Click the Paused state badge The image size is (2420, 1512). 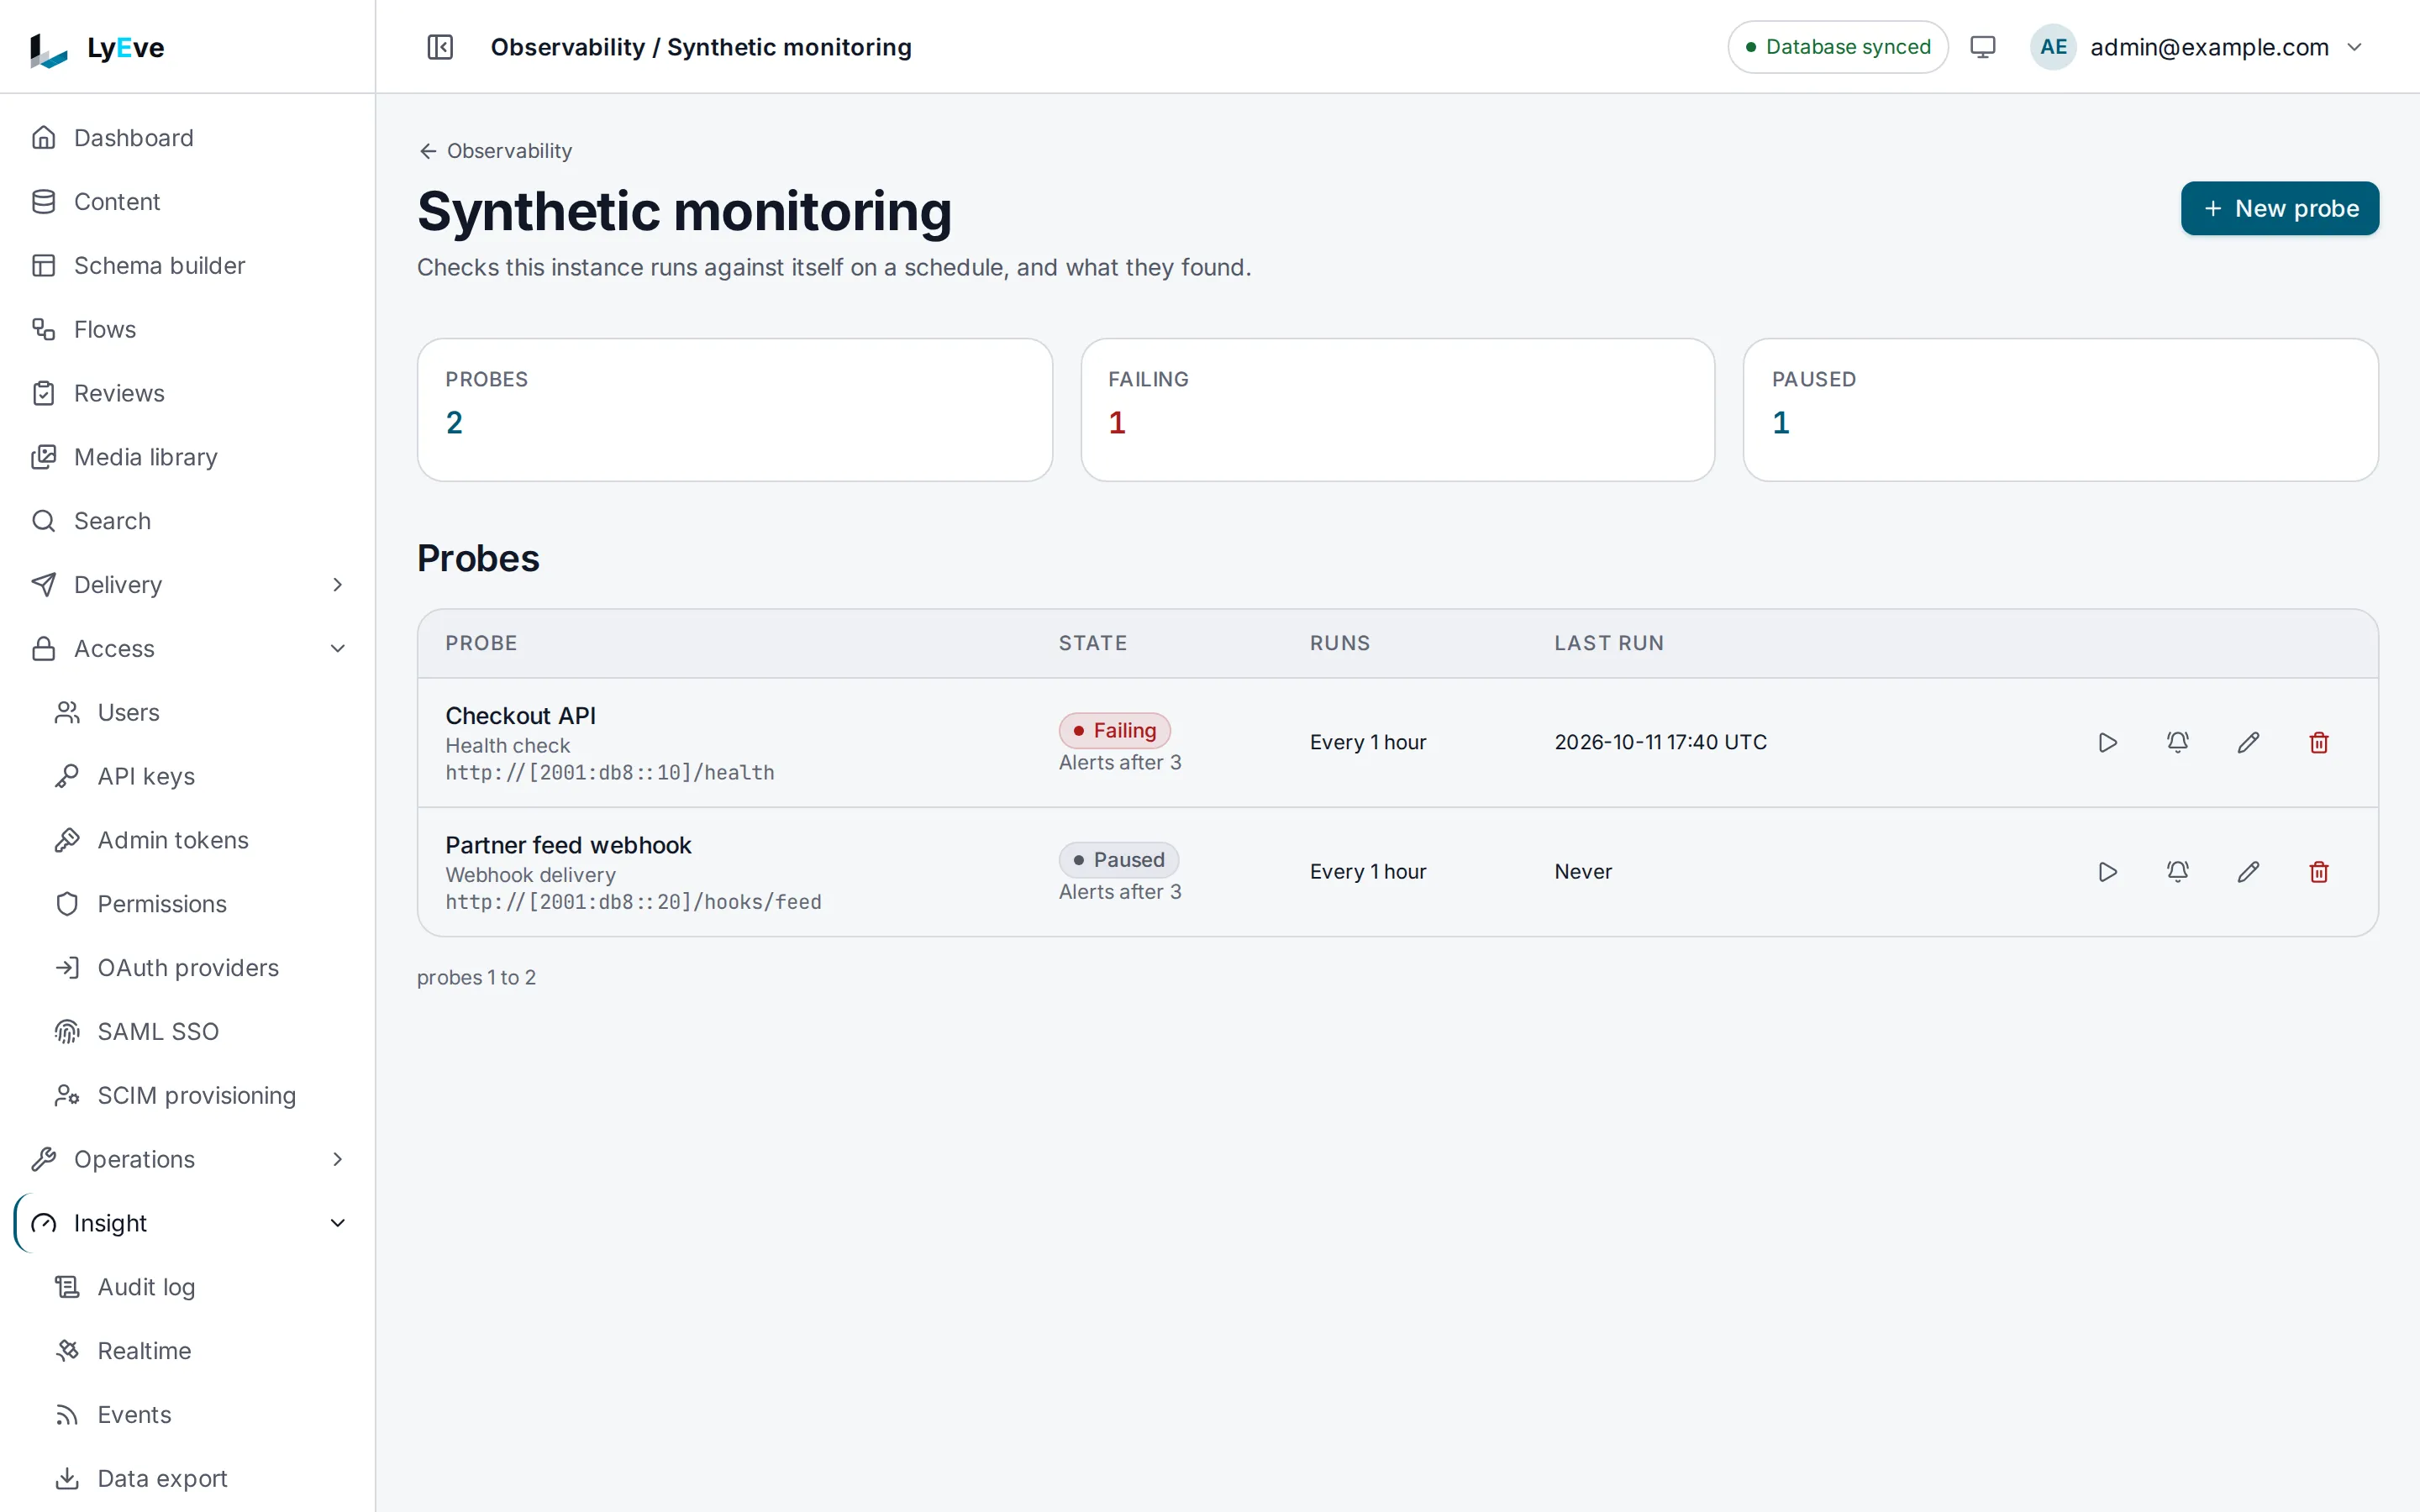pos(1118,860)
